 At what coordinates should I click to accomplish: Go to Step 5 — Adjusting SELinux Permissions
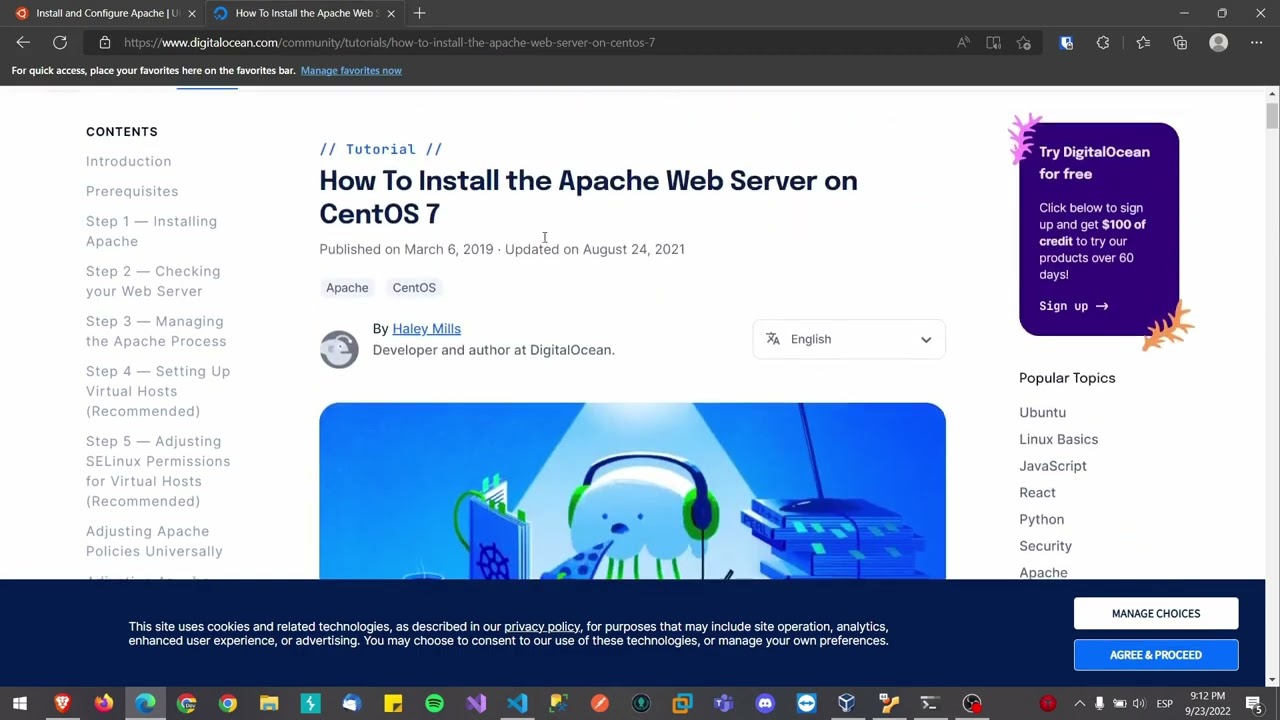(158, 471)
